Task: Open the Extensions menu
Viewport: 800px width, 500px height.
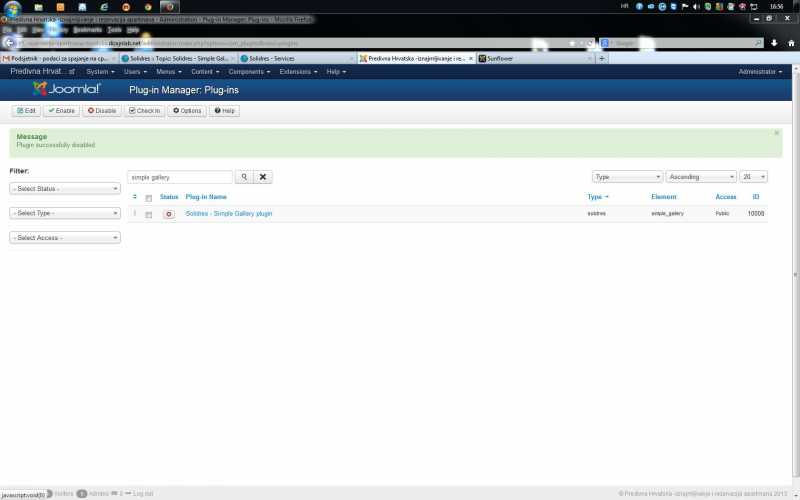Action: tap(298, 72)
